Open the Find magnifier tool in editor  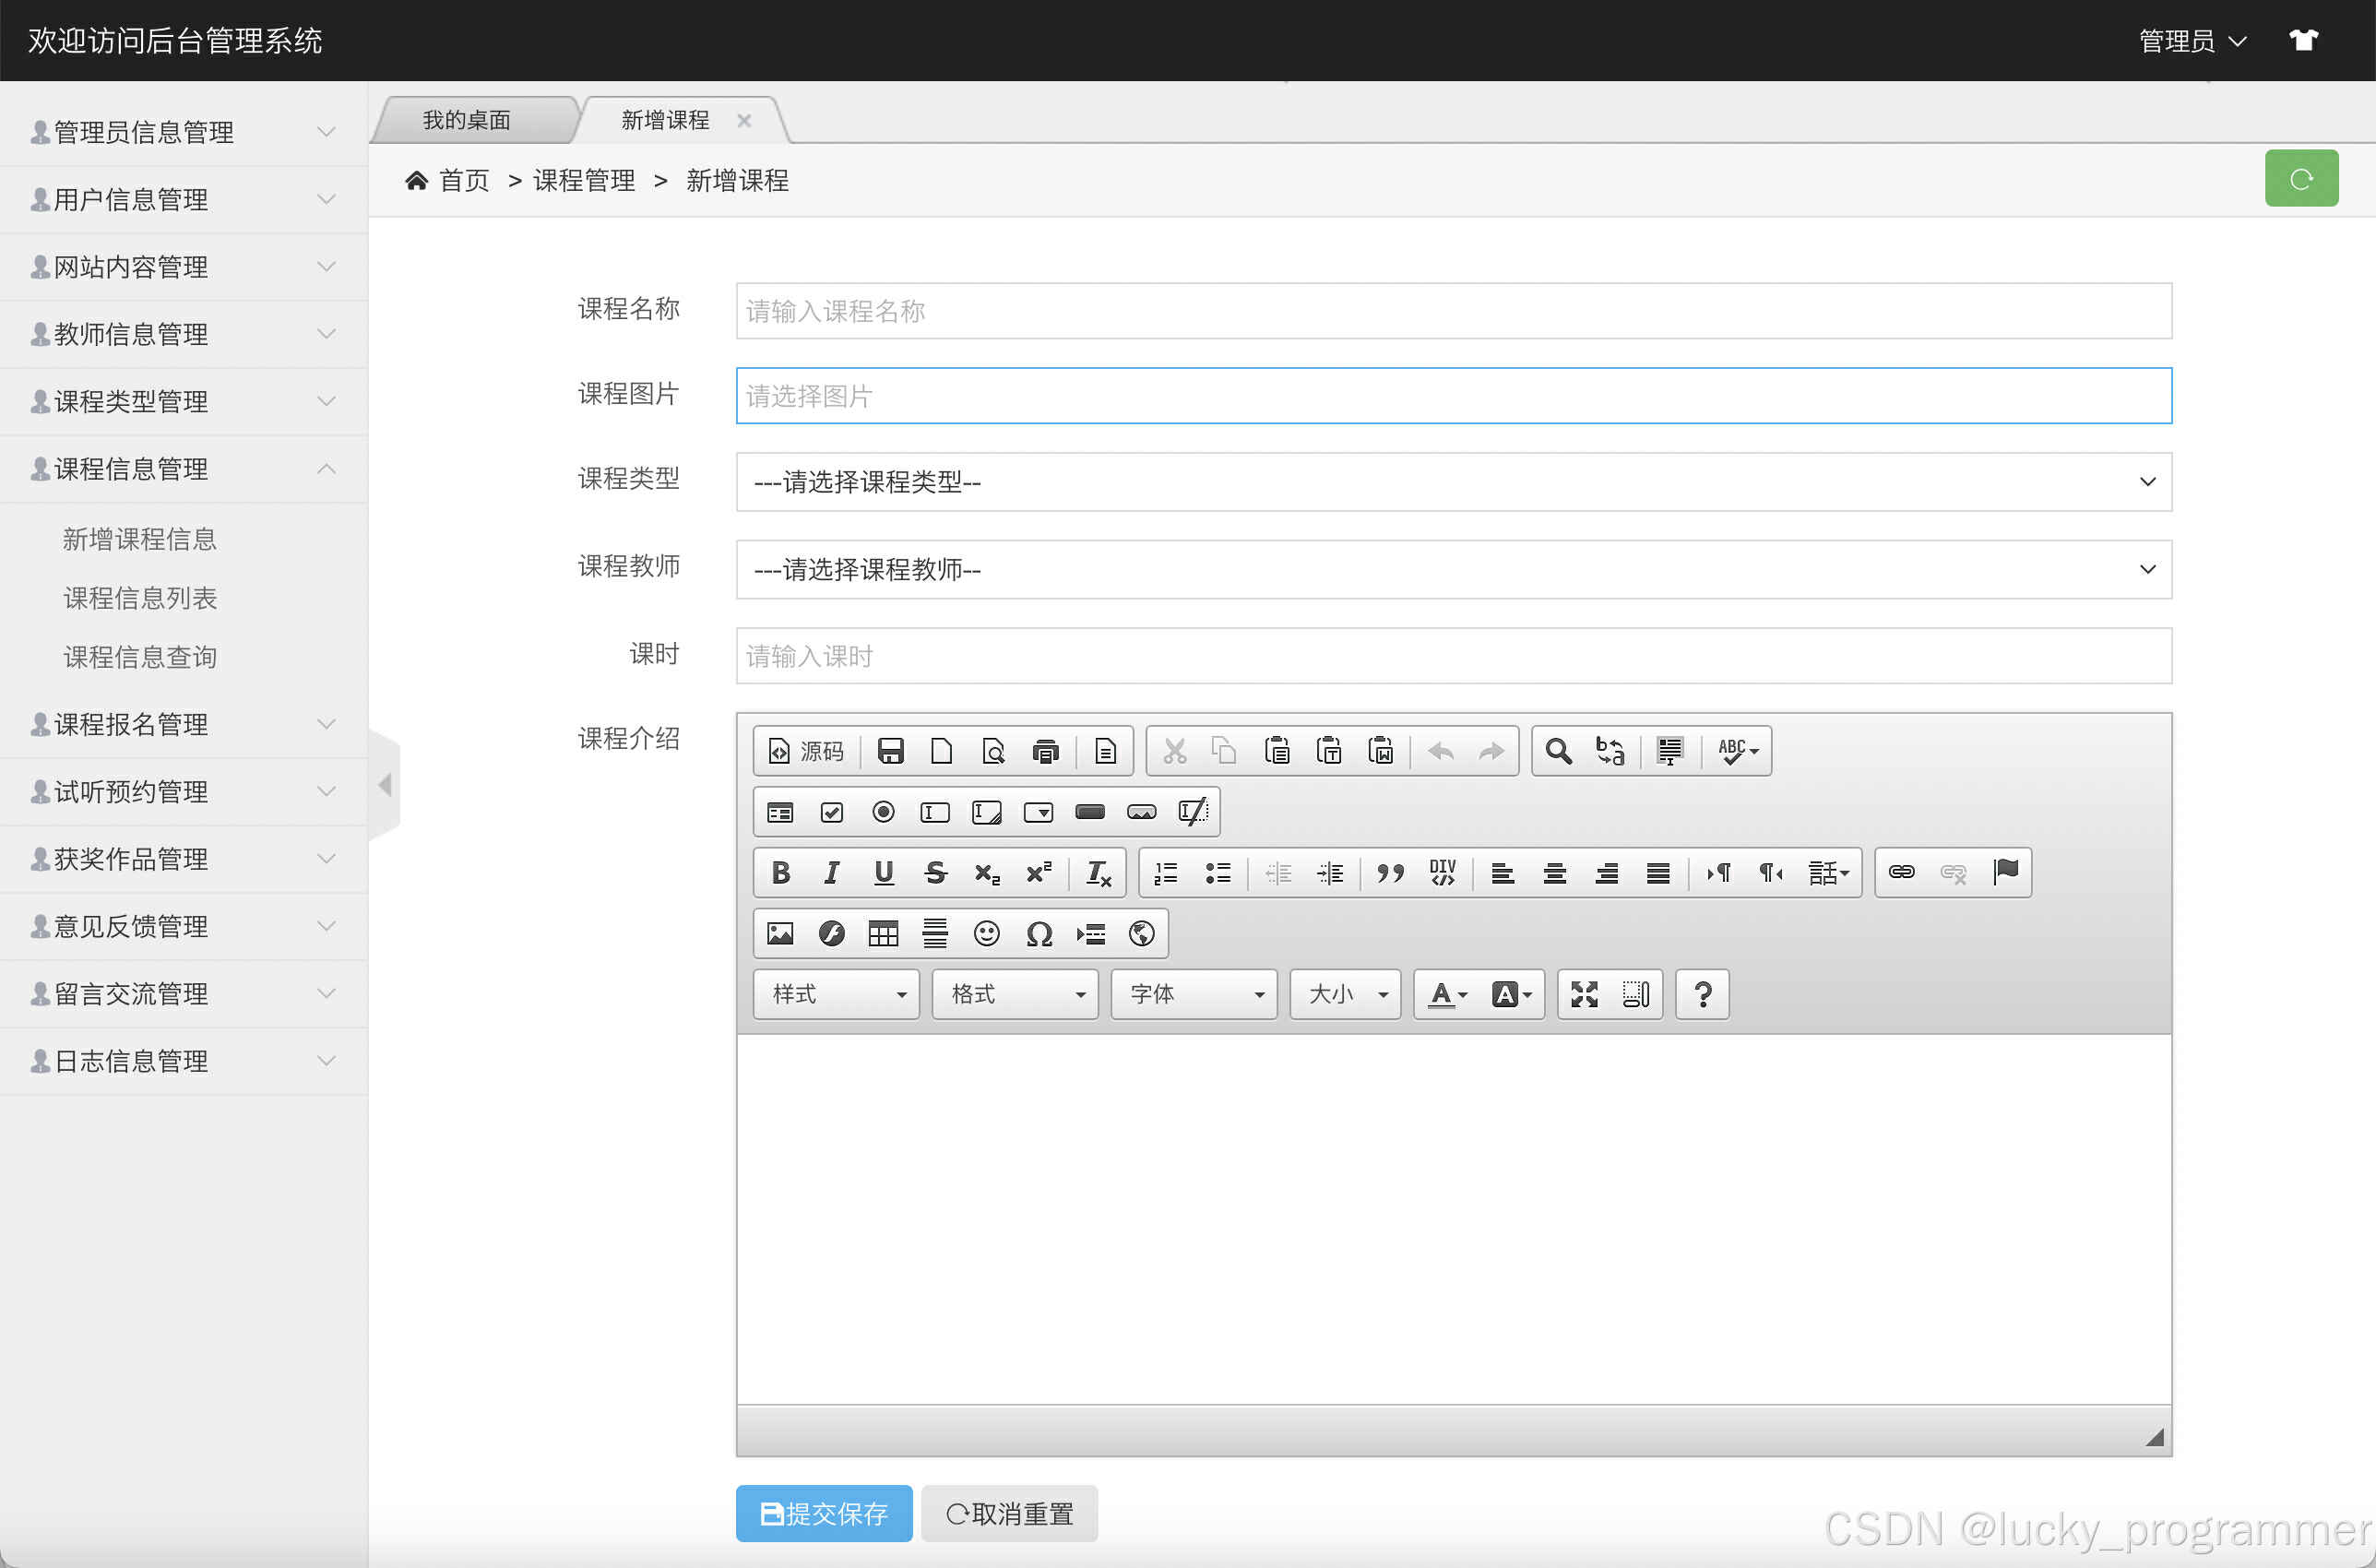click(x=1558, y=751)
